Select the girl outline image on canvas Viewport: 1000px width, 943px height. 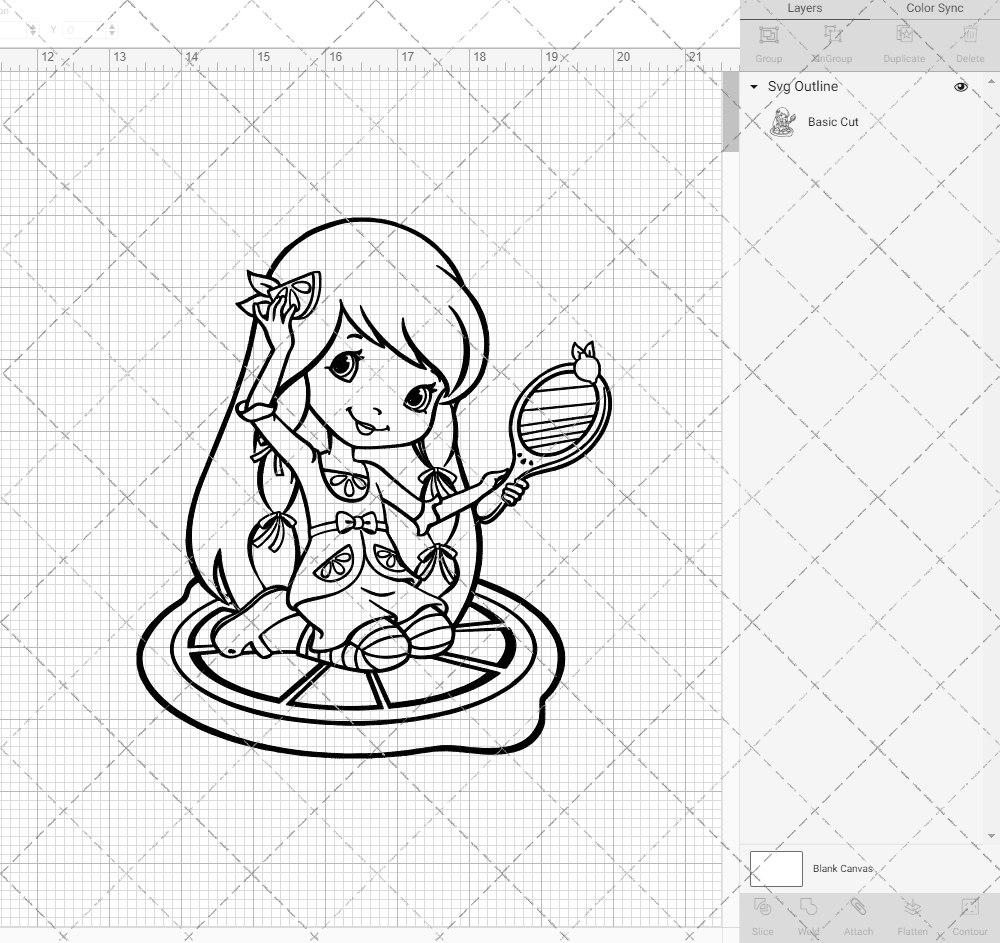coord(375,487)
